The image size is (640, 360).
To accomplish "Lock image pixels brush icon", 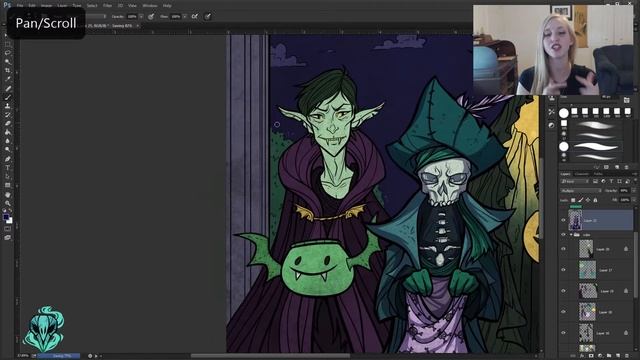I will (x=581, y=200).
